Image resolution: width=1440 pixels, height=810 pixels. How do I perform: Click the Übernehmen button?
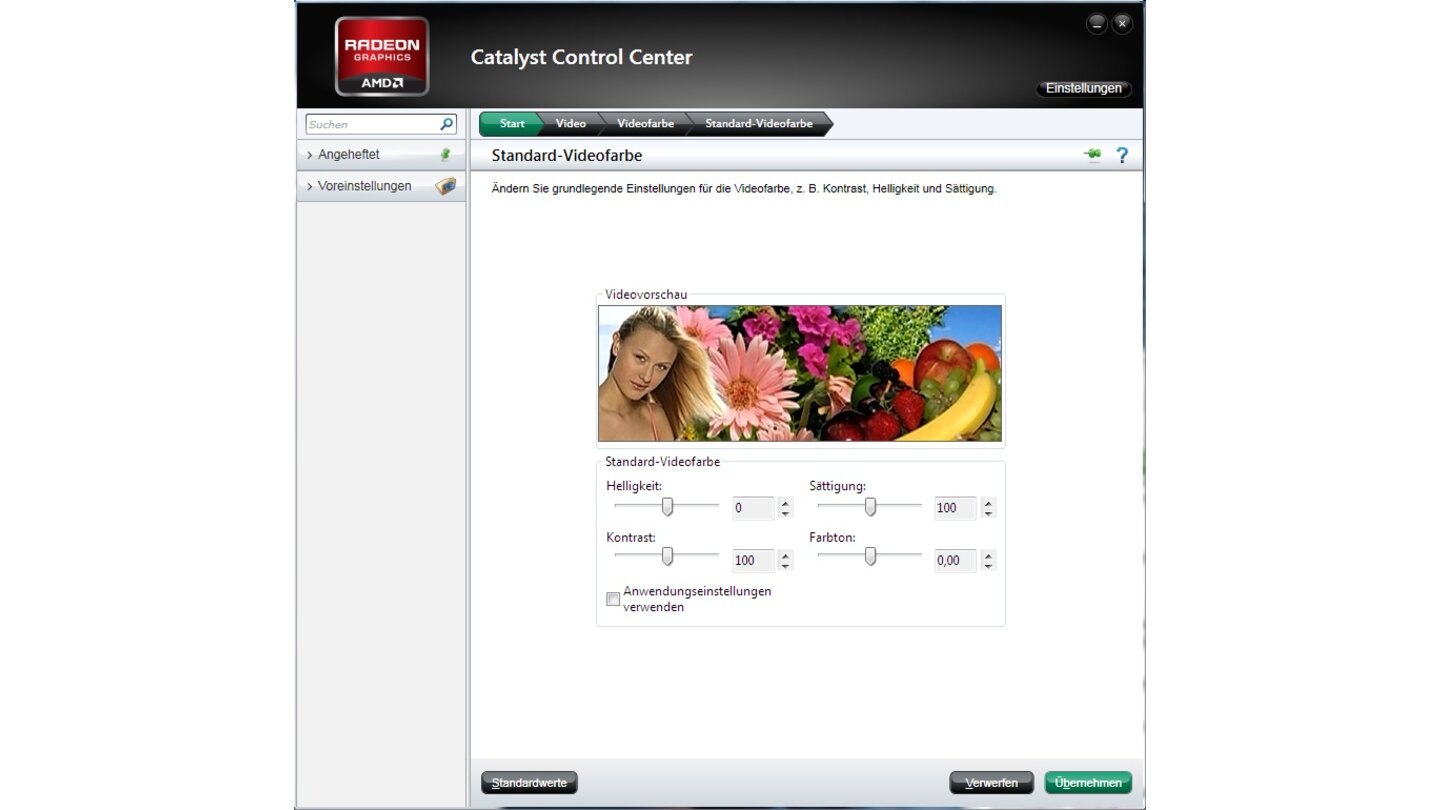coord(1088,783)
